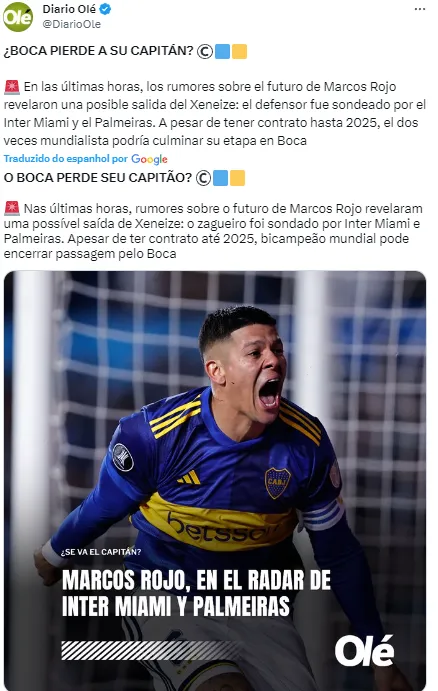Image resolution: width=438 pixels, height=691 pixels.
Task: Click the copyright C emoji in headline
Action: tap(204, 52)
